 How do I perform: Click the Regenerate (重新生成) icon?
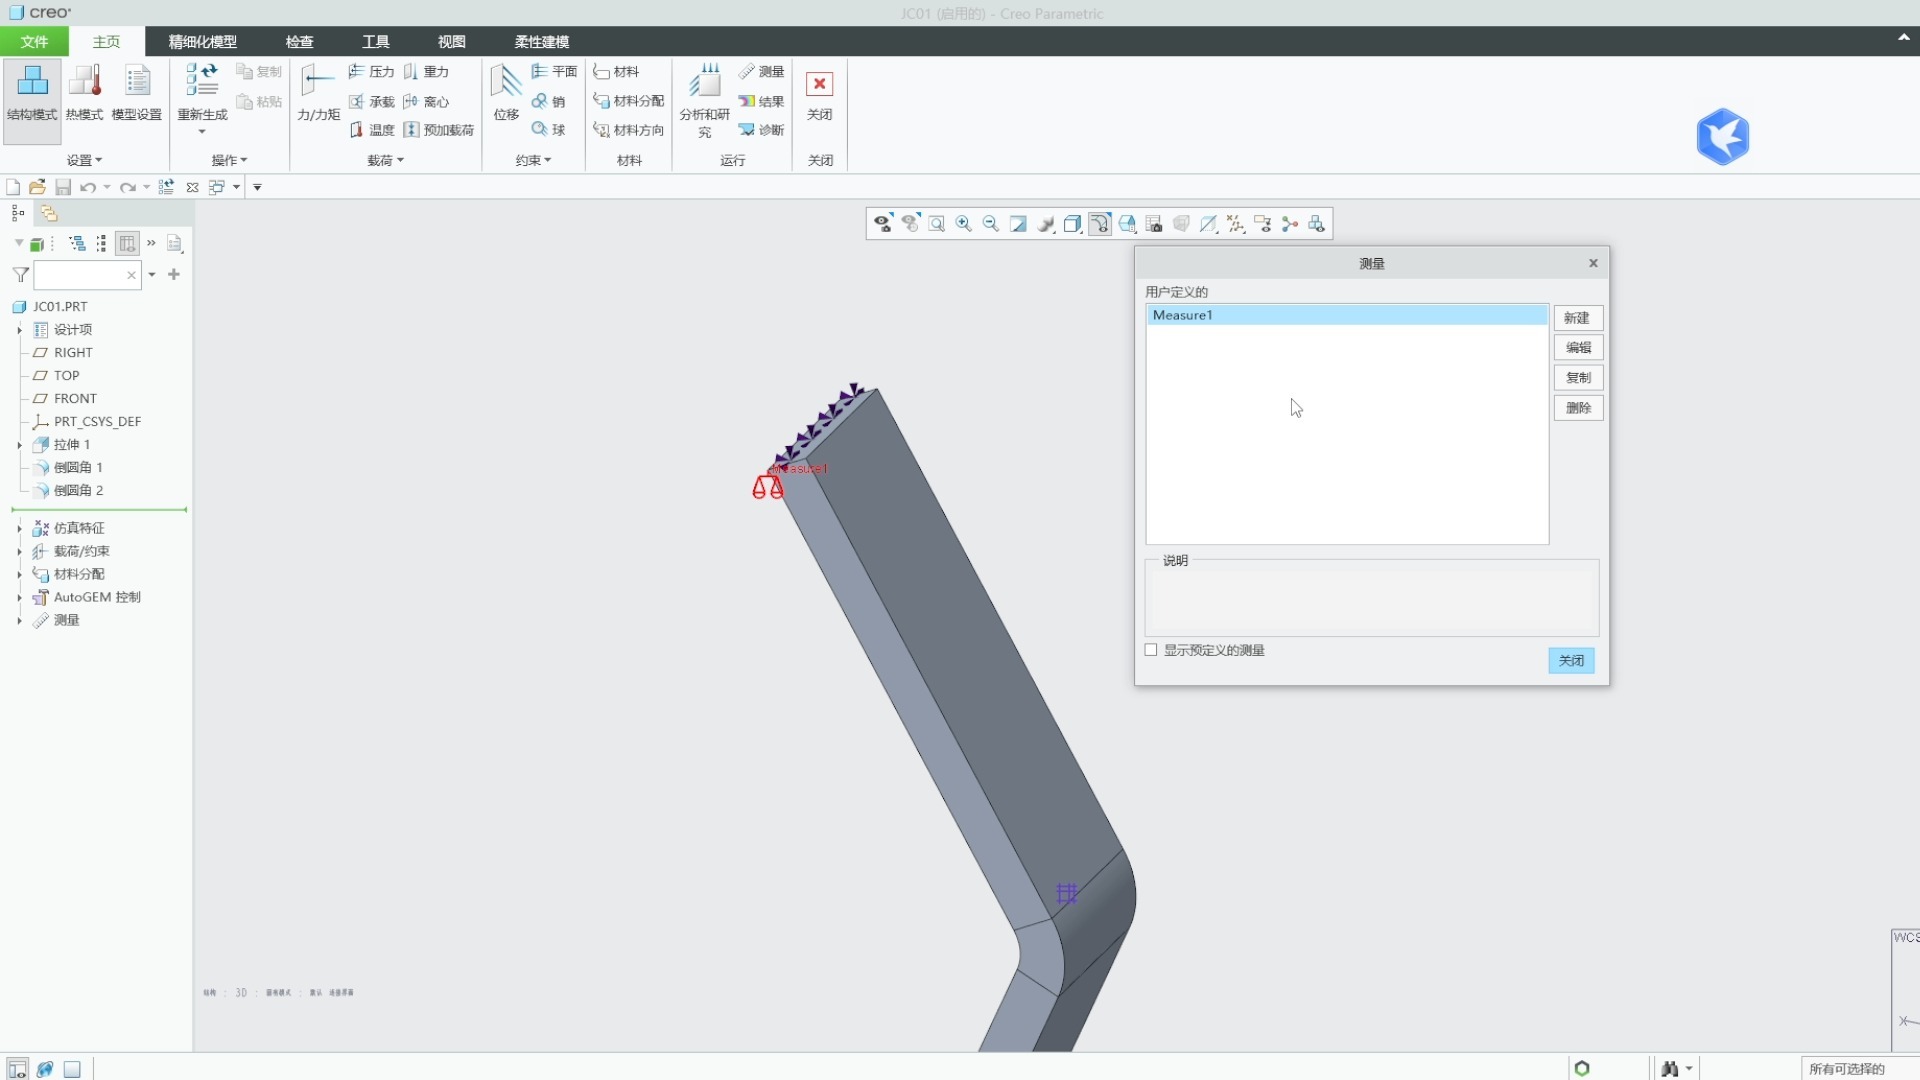click(202, 80)
